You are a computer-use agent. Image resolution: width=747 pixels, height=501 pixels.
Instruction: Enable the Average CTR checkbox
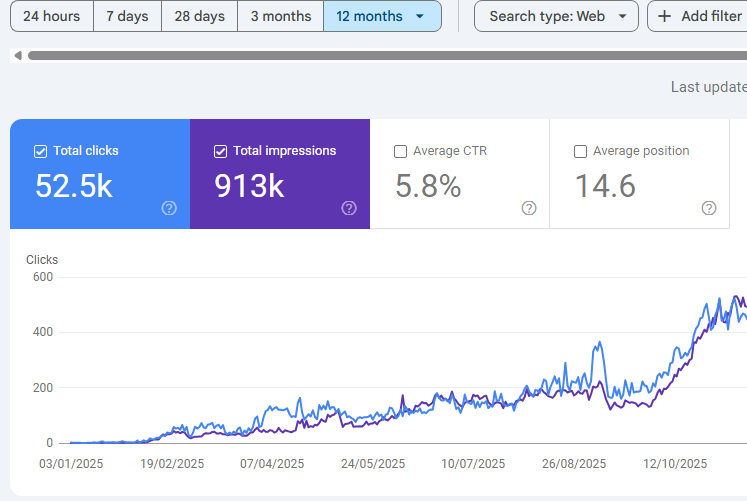[401, 151]
